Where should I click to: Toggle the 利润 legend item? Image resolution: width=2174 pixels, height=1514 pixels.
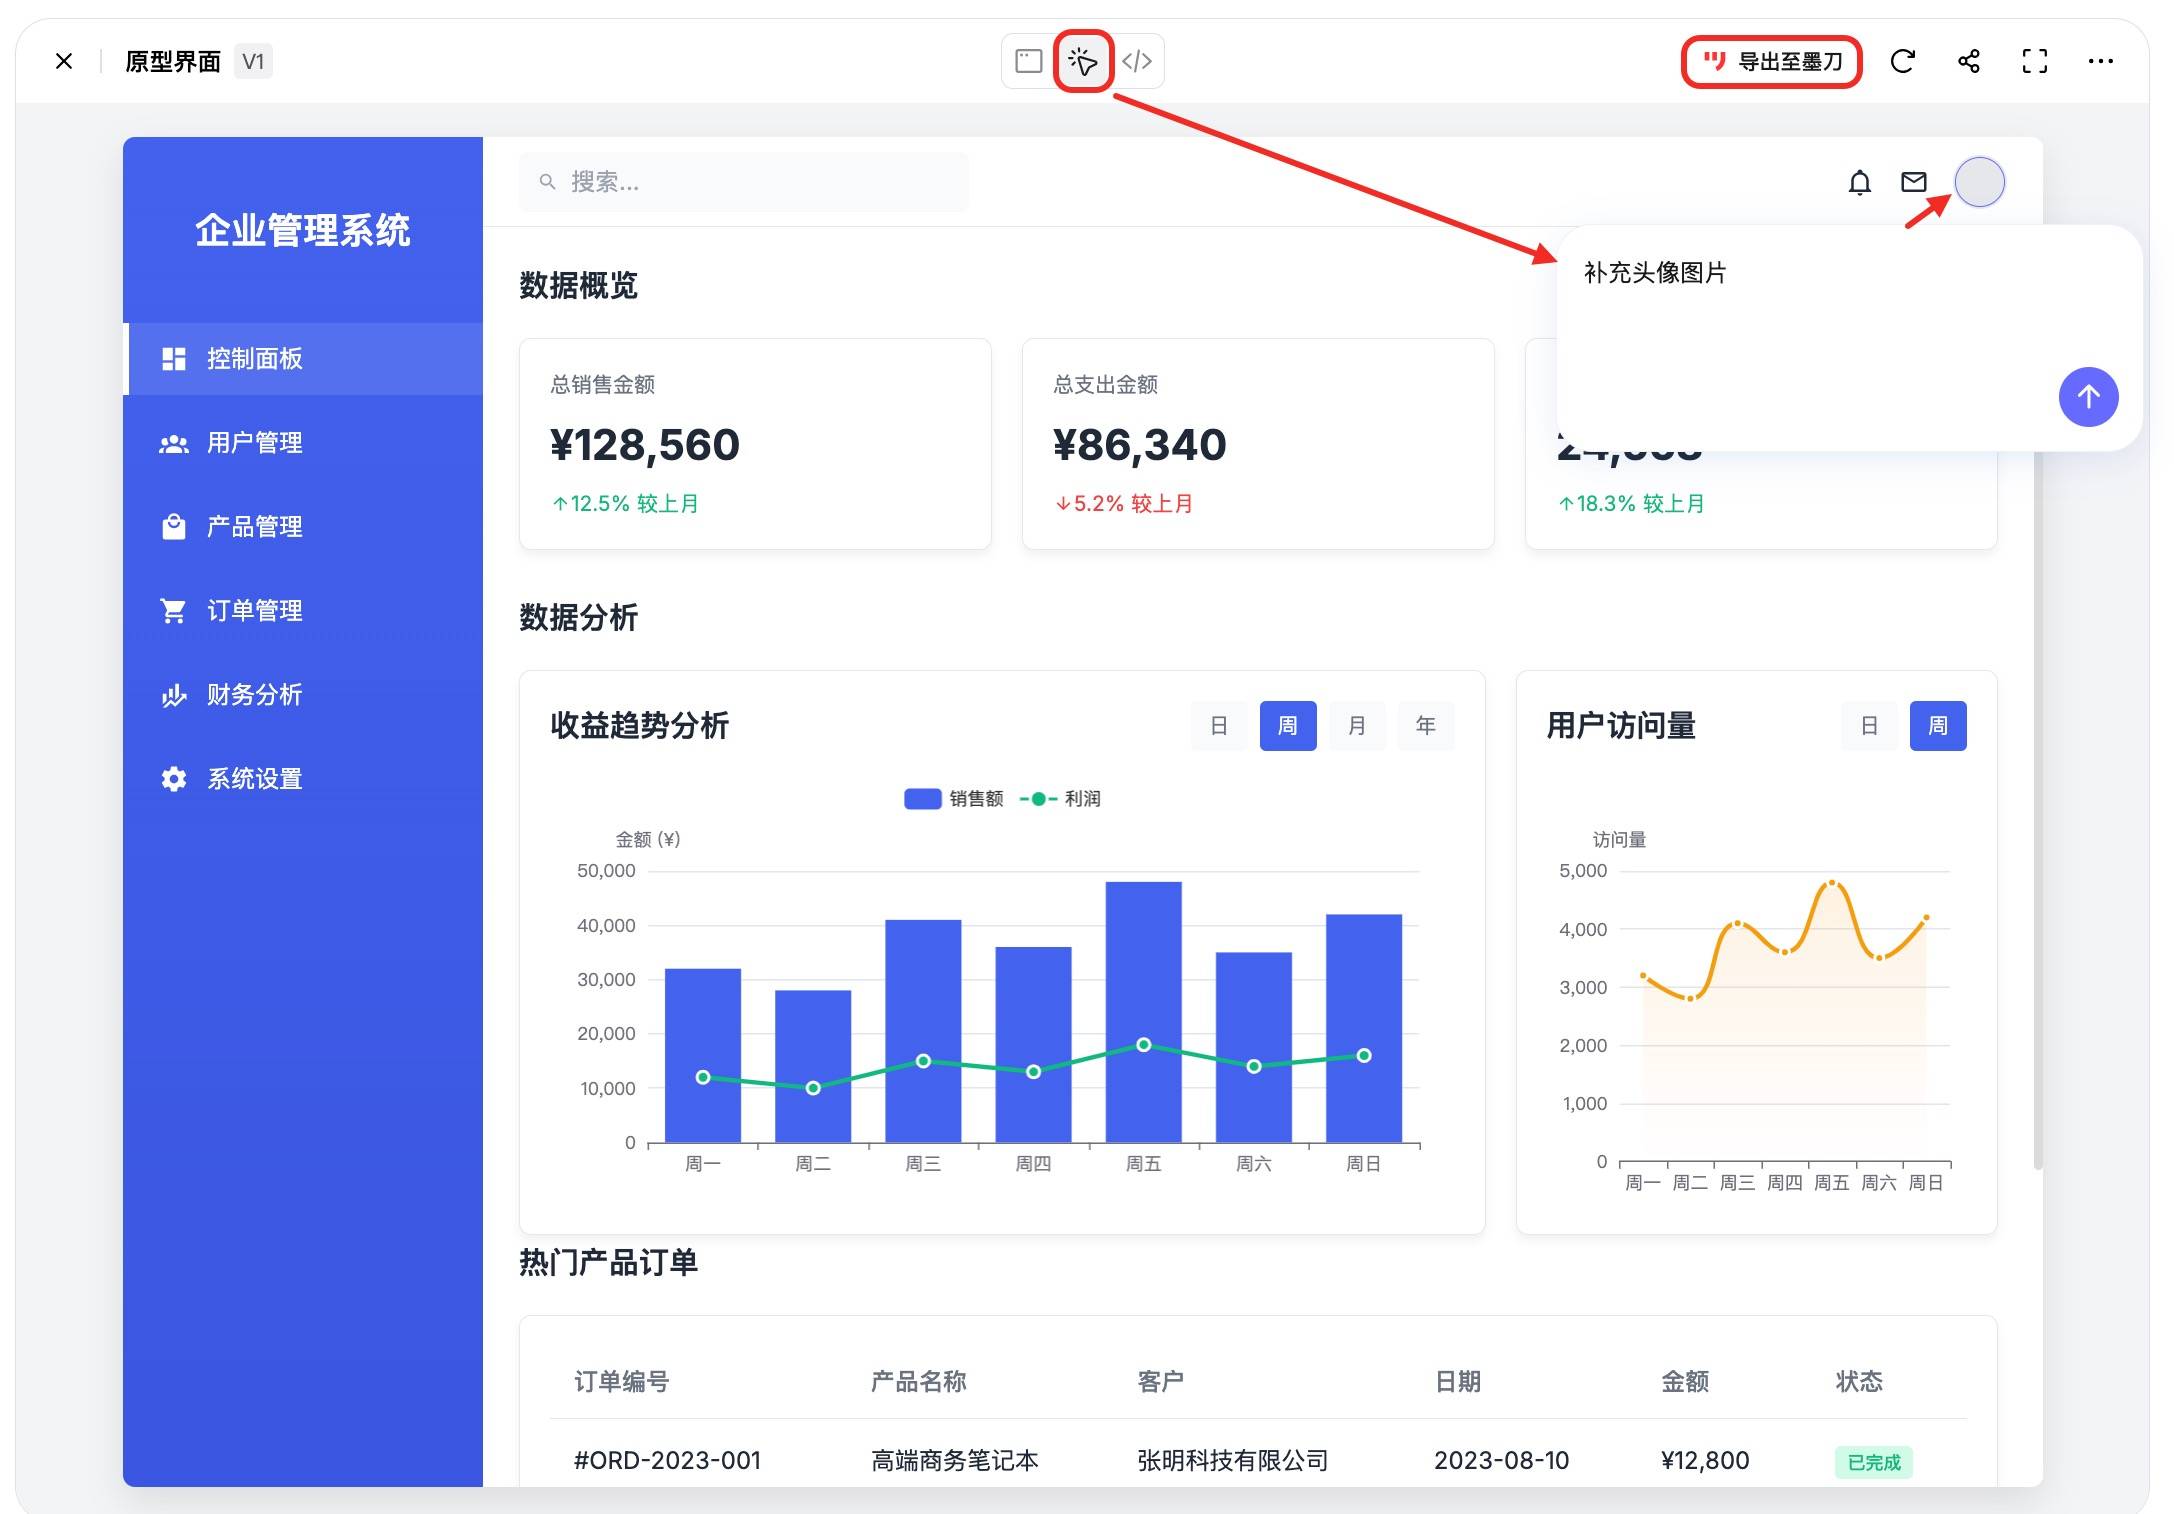(1060, 799)
